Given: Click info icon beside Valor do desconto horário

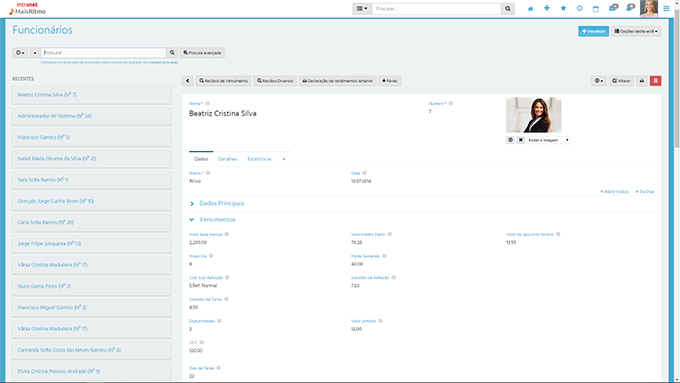Looking at the screenshot, I should coord(558,234).
